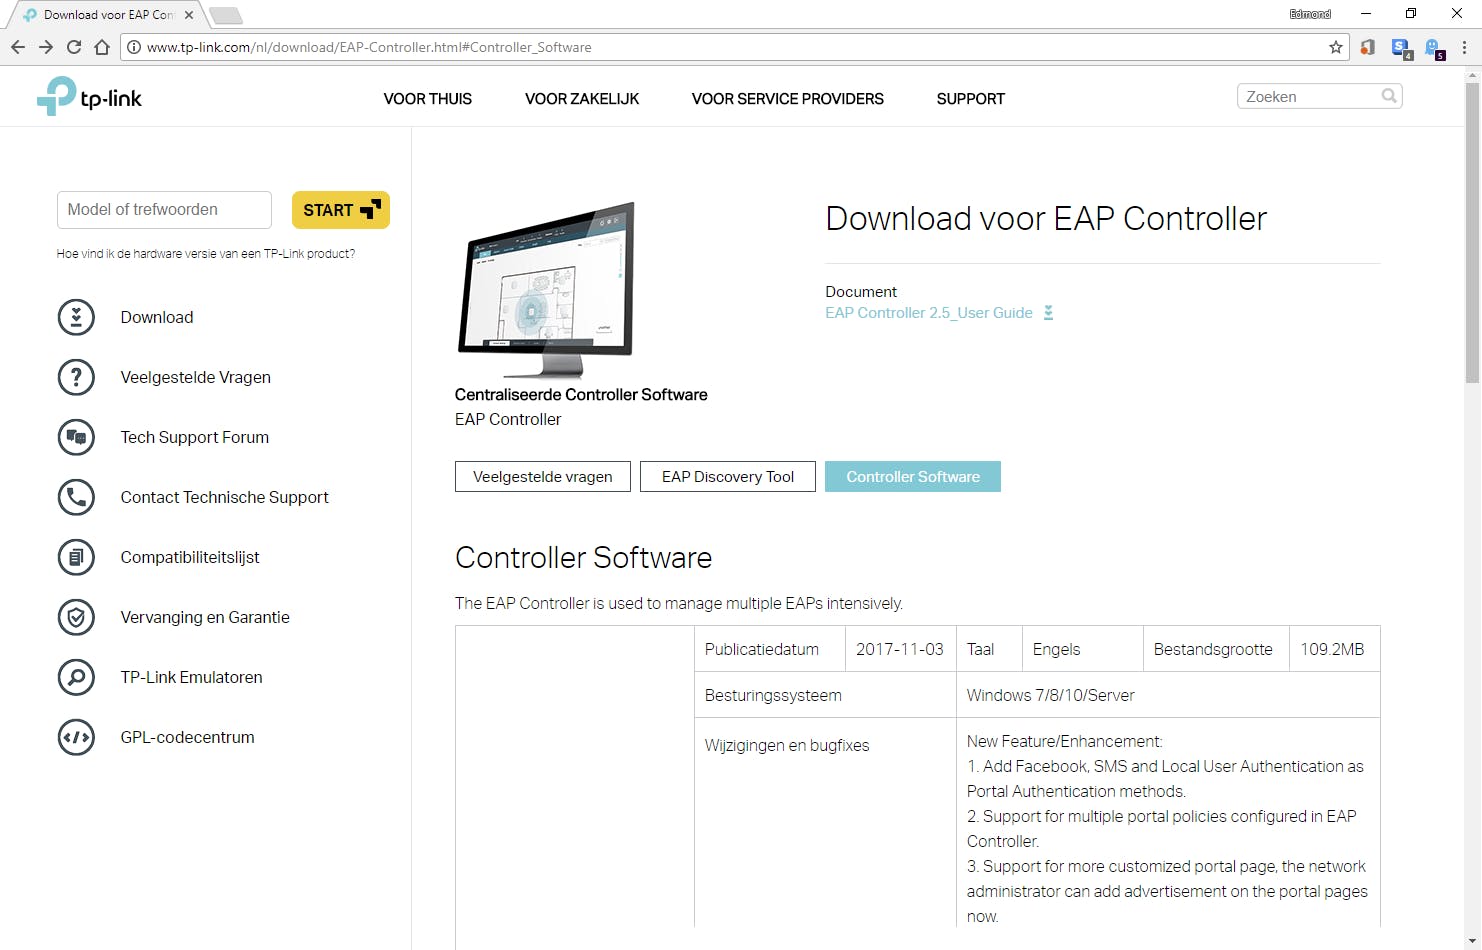Close the Download voor EAP browser tab
This screenshot has width=1482, height=950.
[x=189, y=15]
